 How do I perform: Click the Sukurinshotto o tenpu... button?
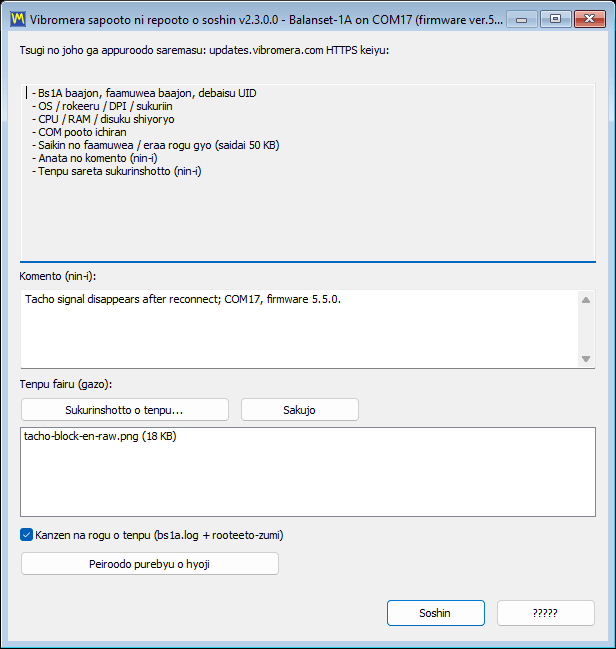[x=125, y=410]
